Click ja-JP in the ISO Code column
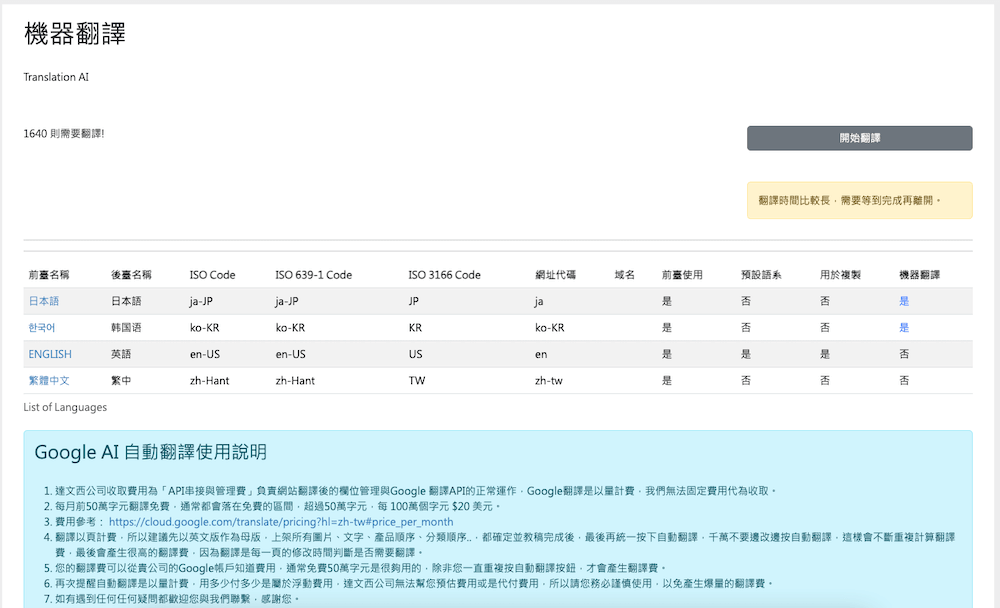Screen dimensions: 1000x608 (201, 301)
